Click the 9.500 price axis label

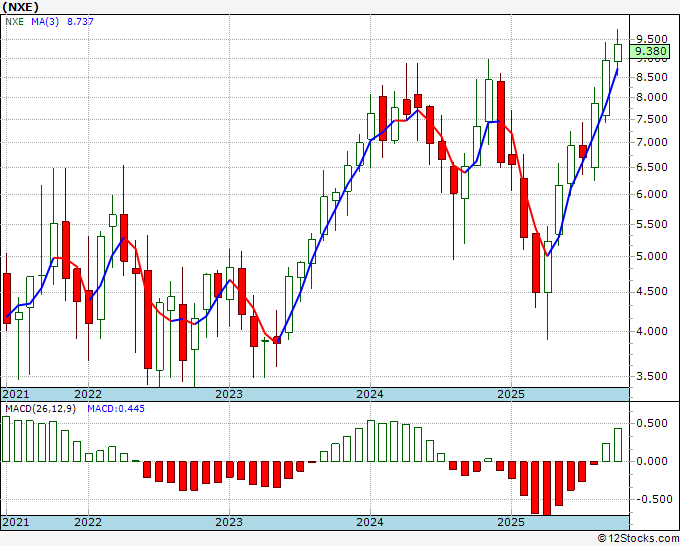651,39
